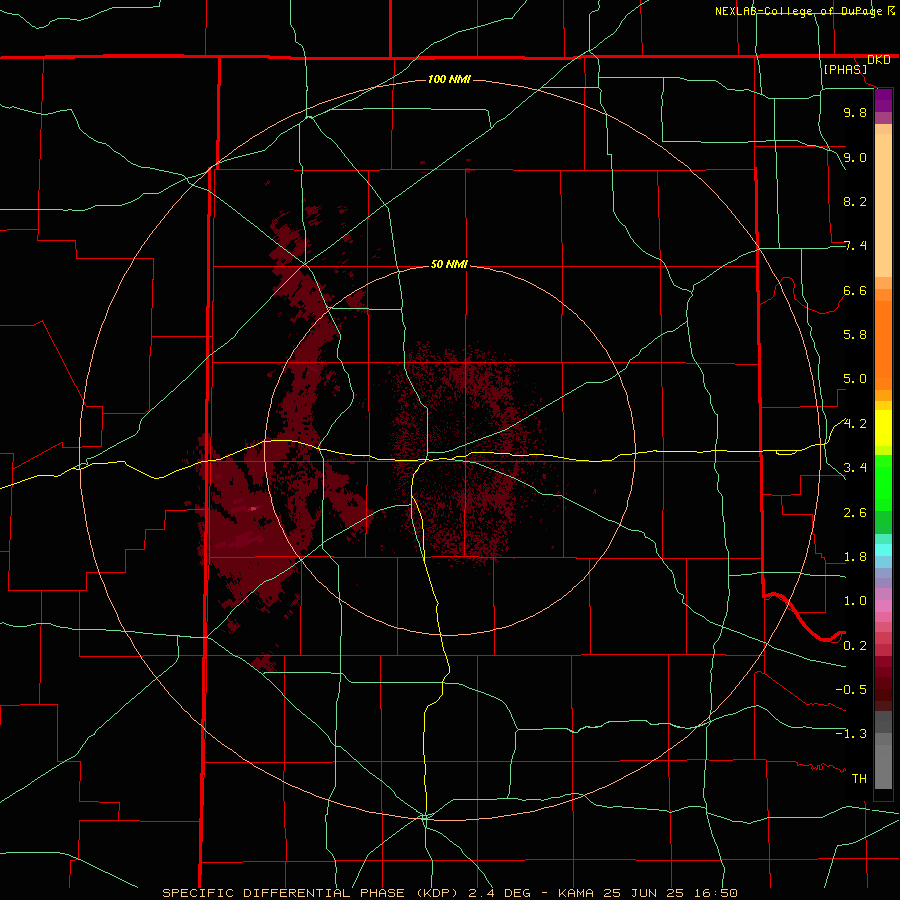This screenshot has height=900, width=900.
Task: Click the pink segment of color bar
Action: [x=883, y=606]
